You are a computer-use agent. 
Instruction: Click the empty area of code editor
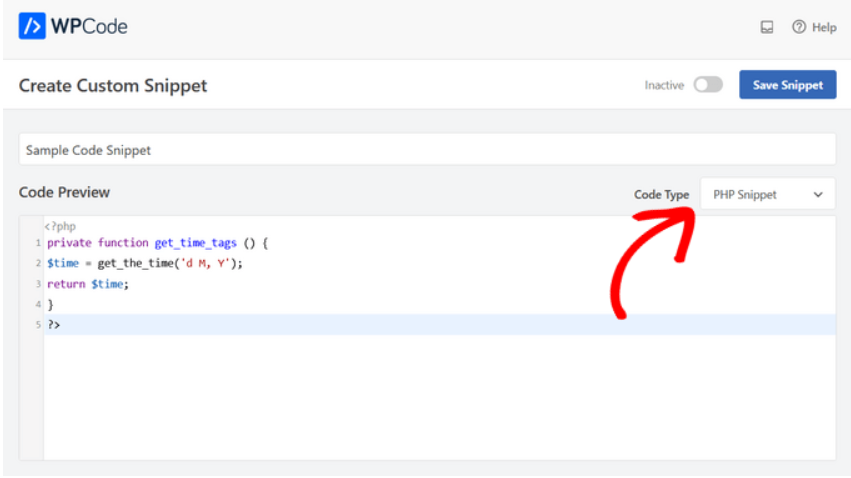tap(439, 397)
